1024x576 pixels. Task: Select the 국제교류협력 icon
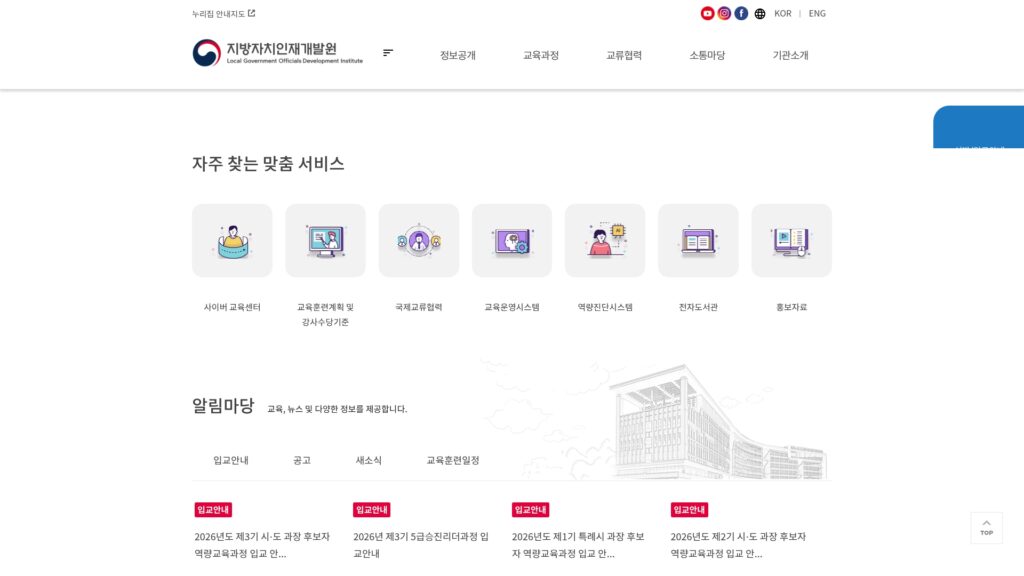pyautogui.click(x=418, y=239)
